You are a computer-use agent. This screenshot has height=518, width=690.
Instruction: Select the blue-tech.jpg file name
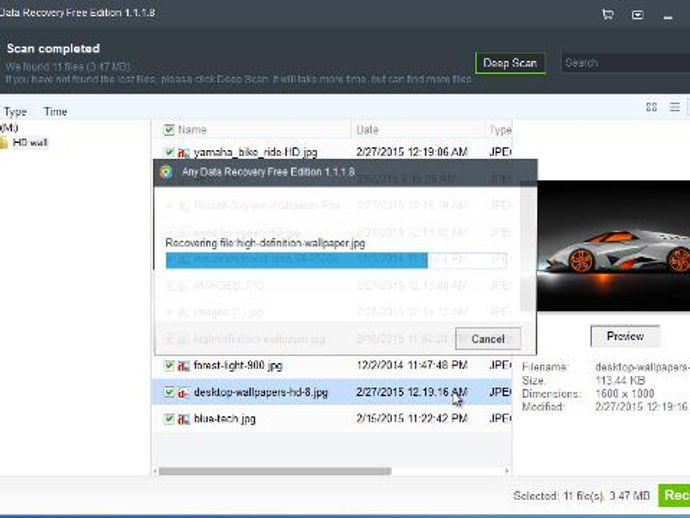click(225, 419)
